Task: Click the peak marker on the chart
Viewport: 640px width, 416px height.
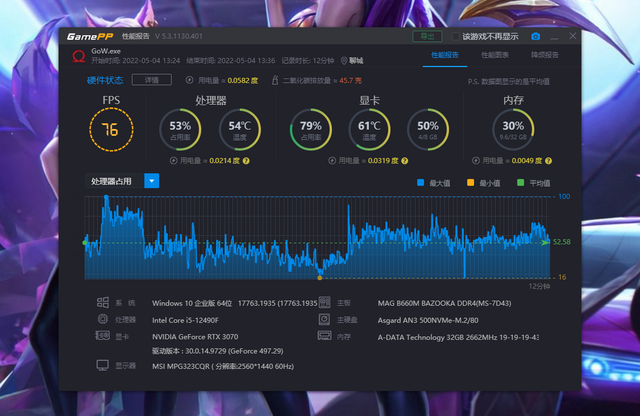Action: [x=106, y=197]
